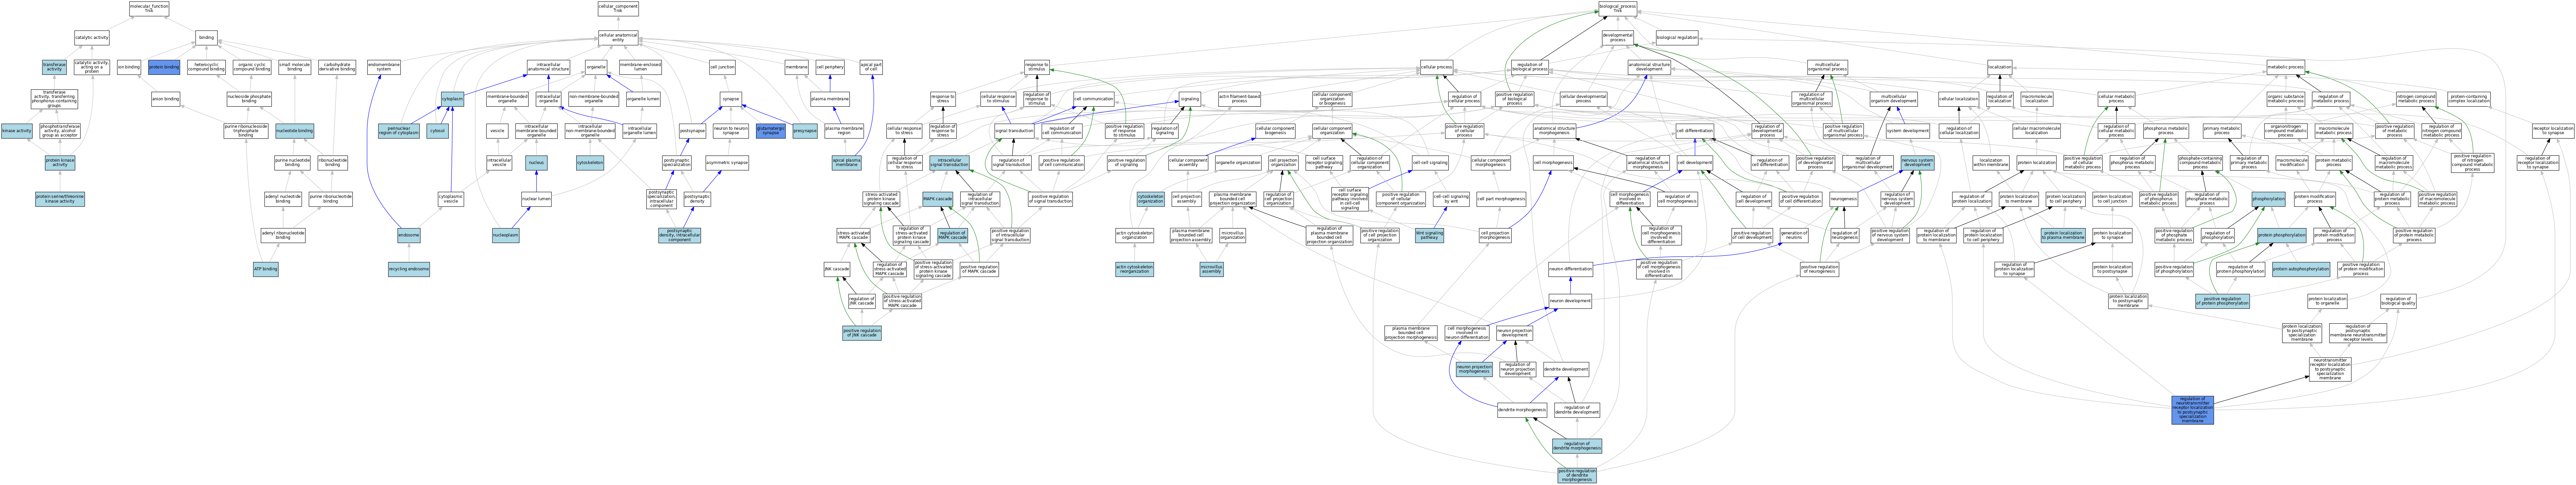Select the 'cytosol' node
This screenshot has height=485, width=2576.
438,131
